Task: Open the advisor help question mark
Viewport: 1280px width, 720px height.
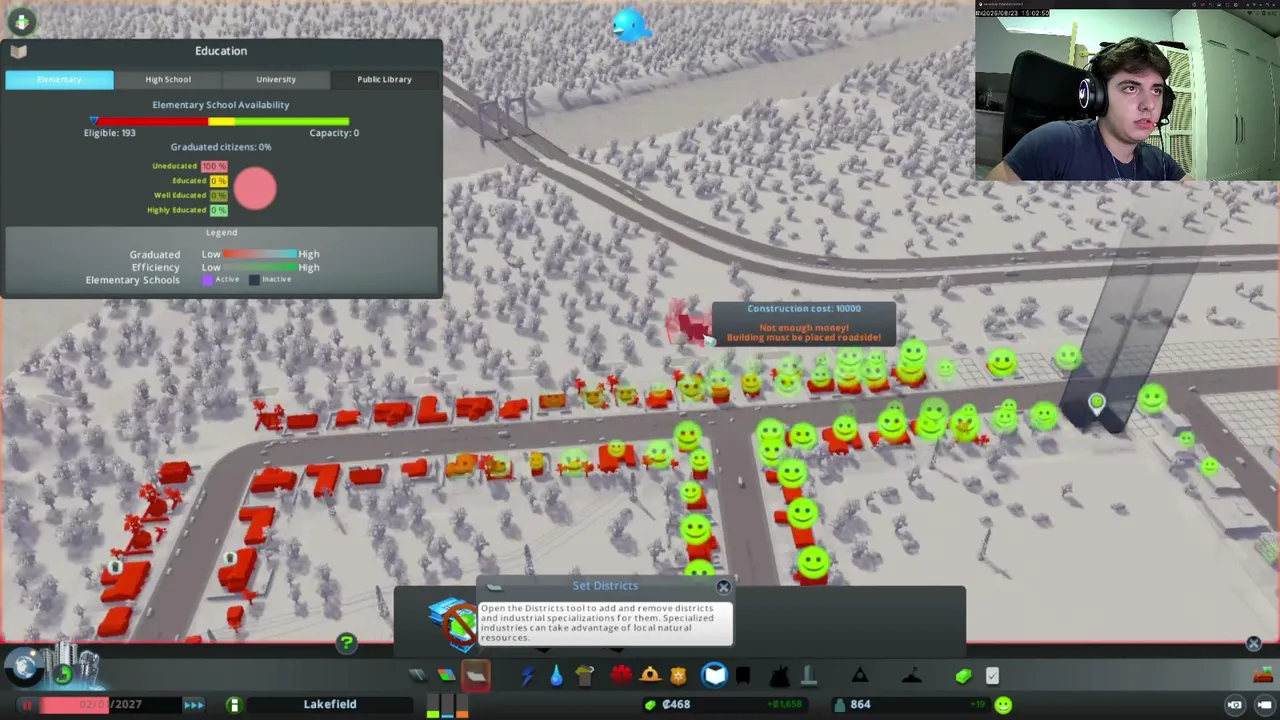Action: pyautogui.click(x=346, y=643)
